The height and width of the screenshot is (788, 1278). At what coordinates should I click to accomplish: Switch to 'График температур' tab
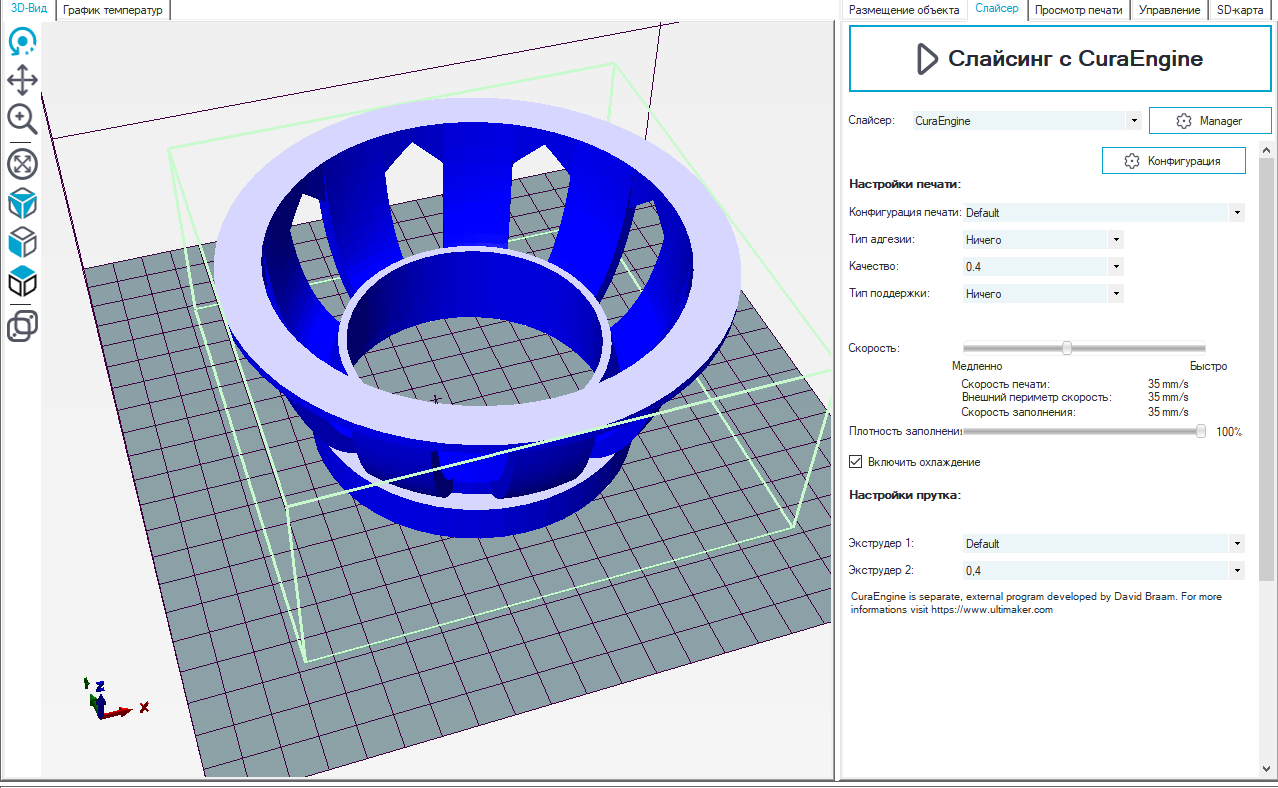coord(112,10)
